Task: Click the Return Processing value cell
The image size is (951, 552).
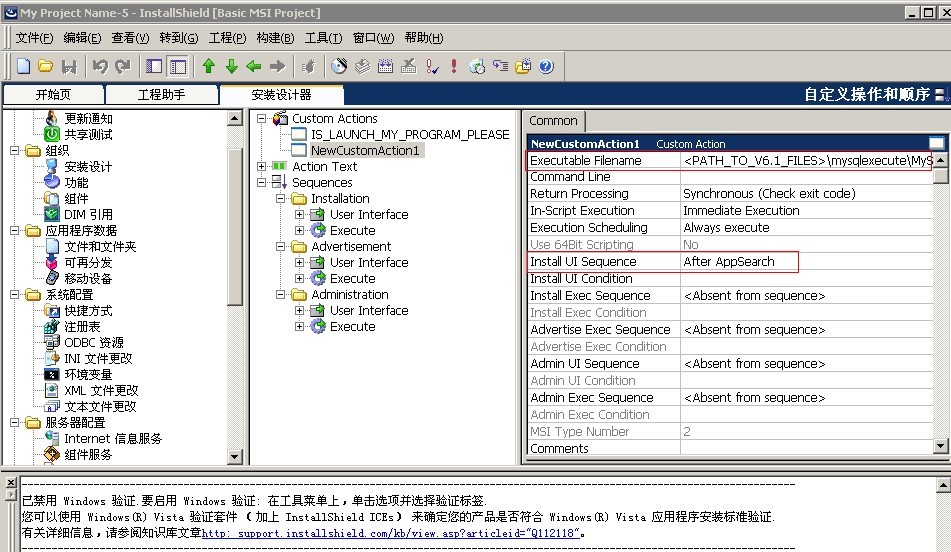Action: point(807,194)
